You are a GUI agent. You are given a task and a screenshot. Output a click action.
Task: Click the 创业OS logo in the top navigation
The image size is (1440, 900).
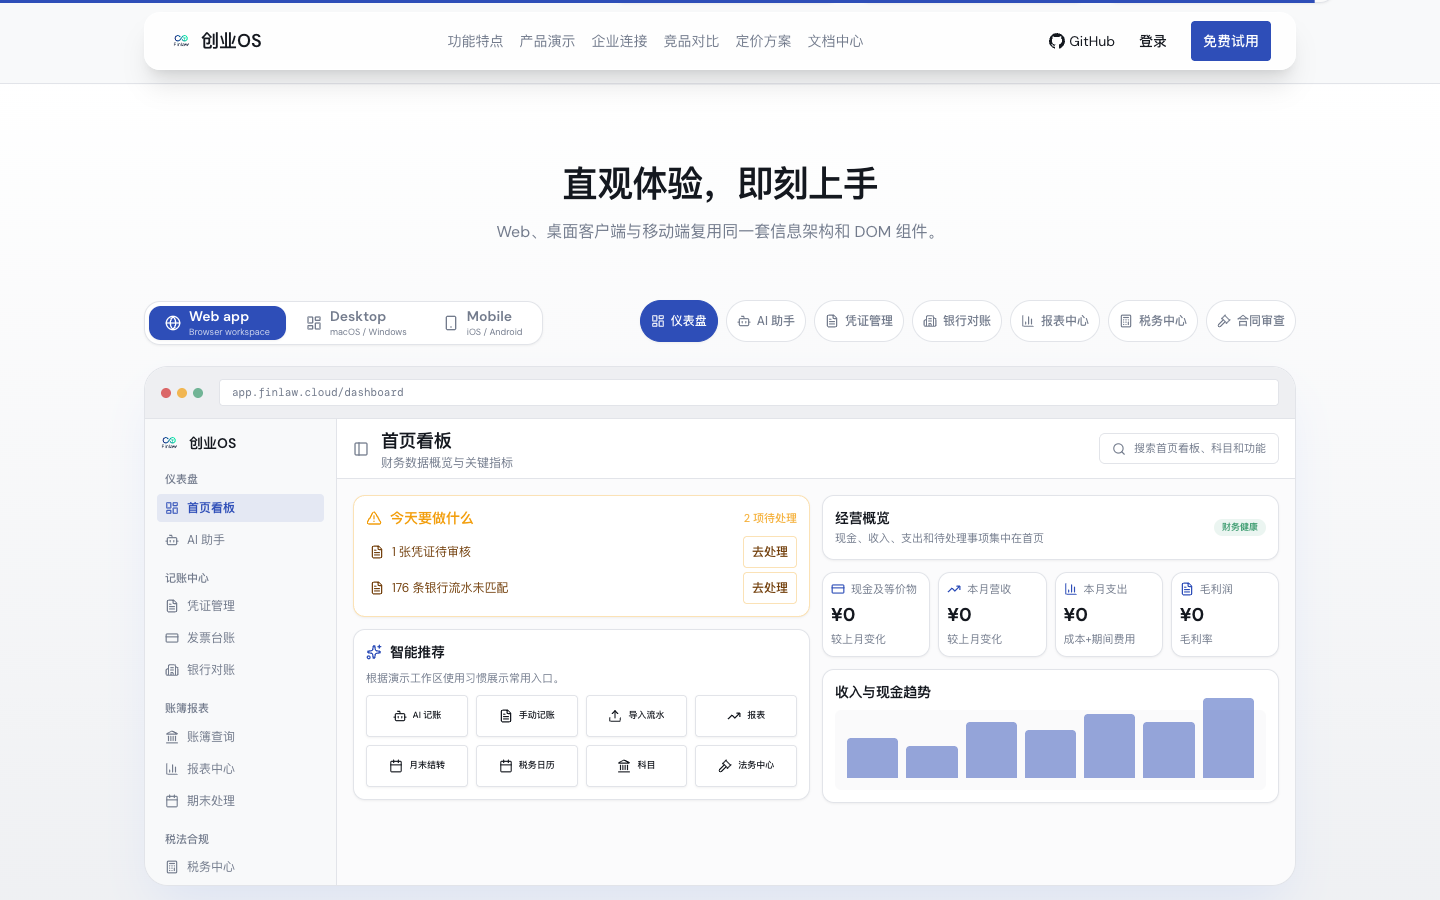[x=216, y=41]
